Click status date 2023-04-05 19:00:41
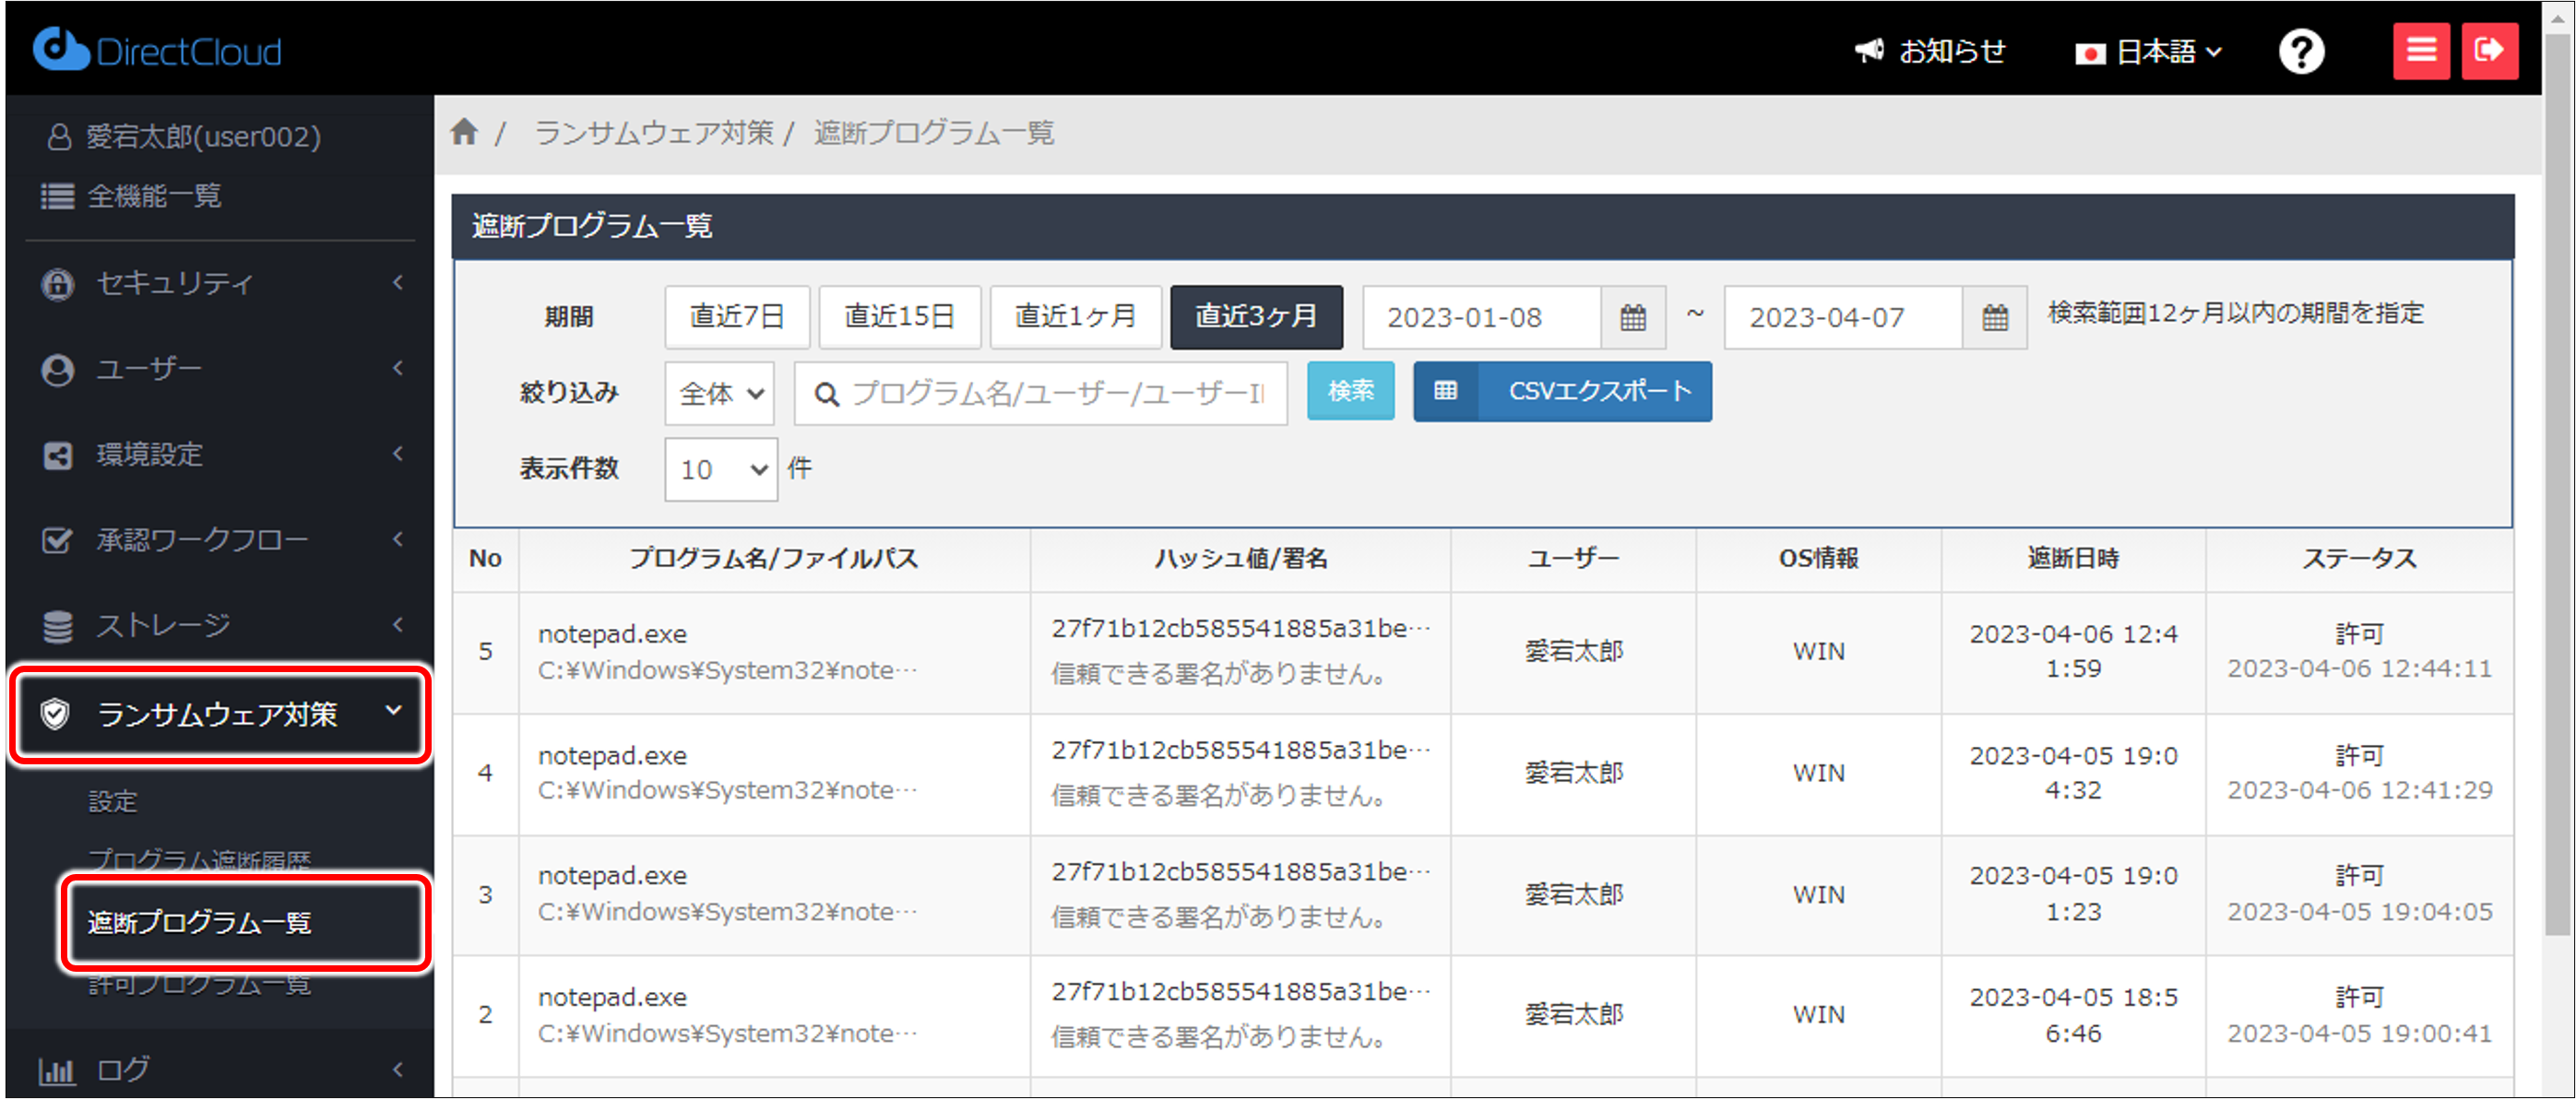 click(x=2360, y=1034)
